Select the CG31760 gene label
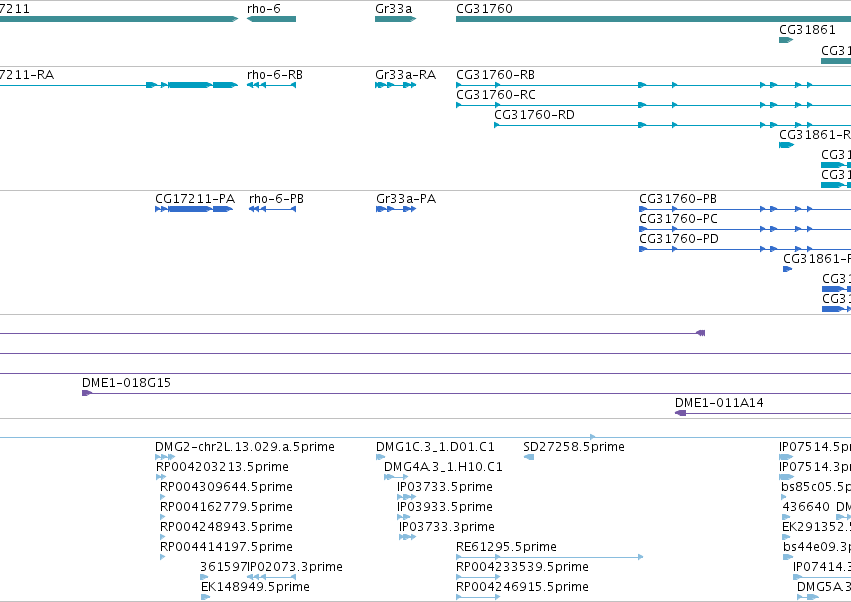Image resolution: width=851 pixels, height=602 pixels. point(484,9)
